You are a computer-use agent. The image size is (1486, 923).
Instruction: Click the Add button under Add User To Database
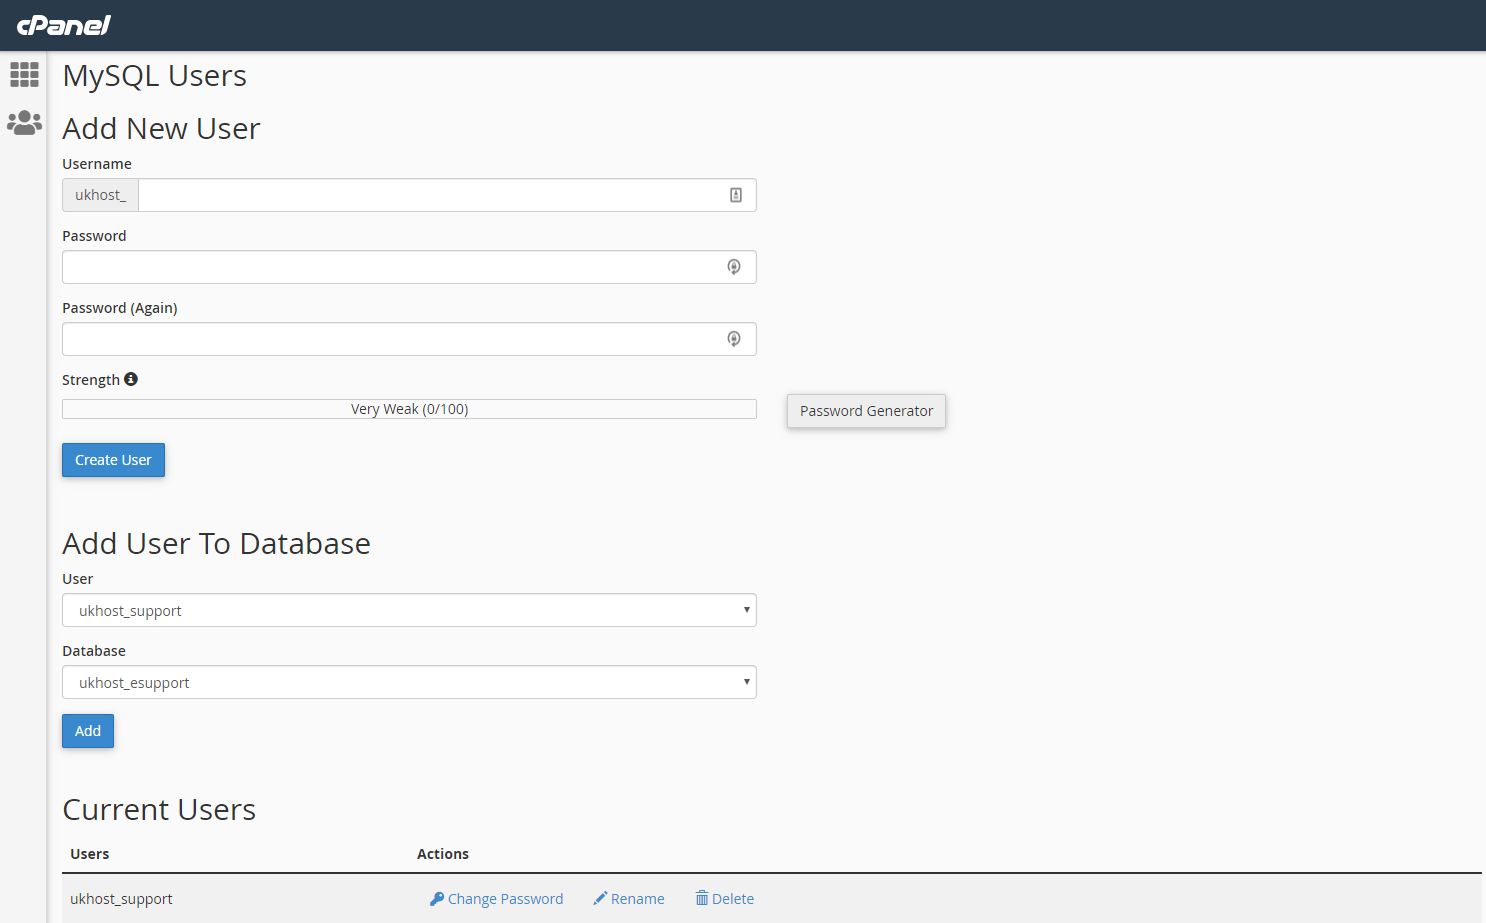87,731
